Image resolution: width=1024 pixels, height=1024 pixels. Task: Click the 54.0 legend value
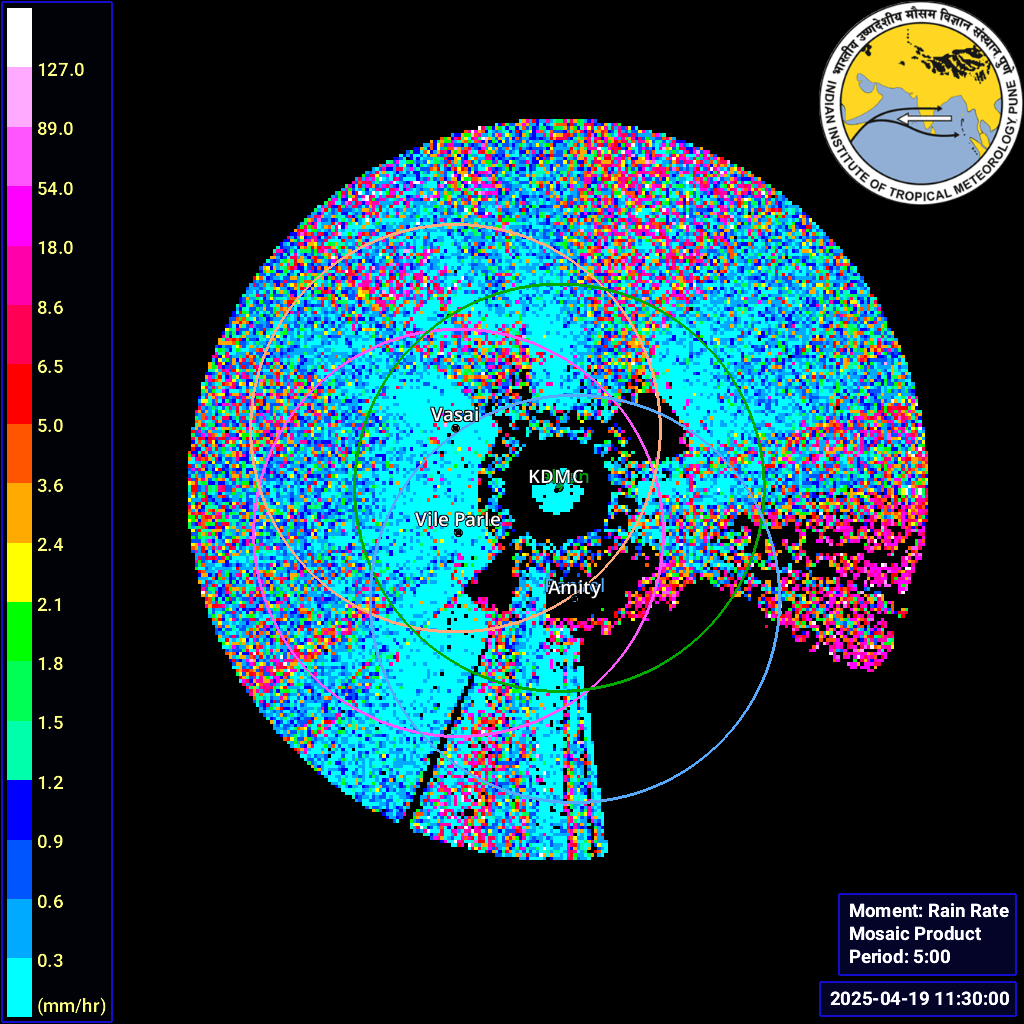pyautogui.click(x=56, y=189)
